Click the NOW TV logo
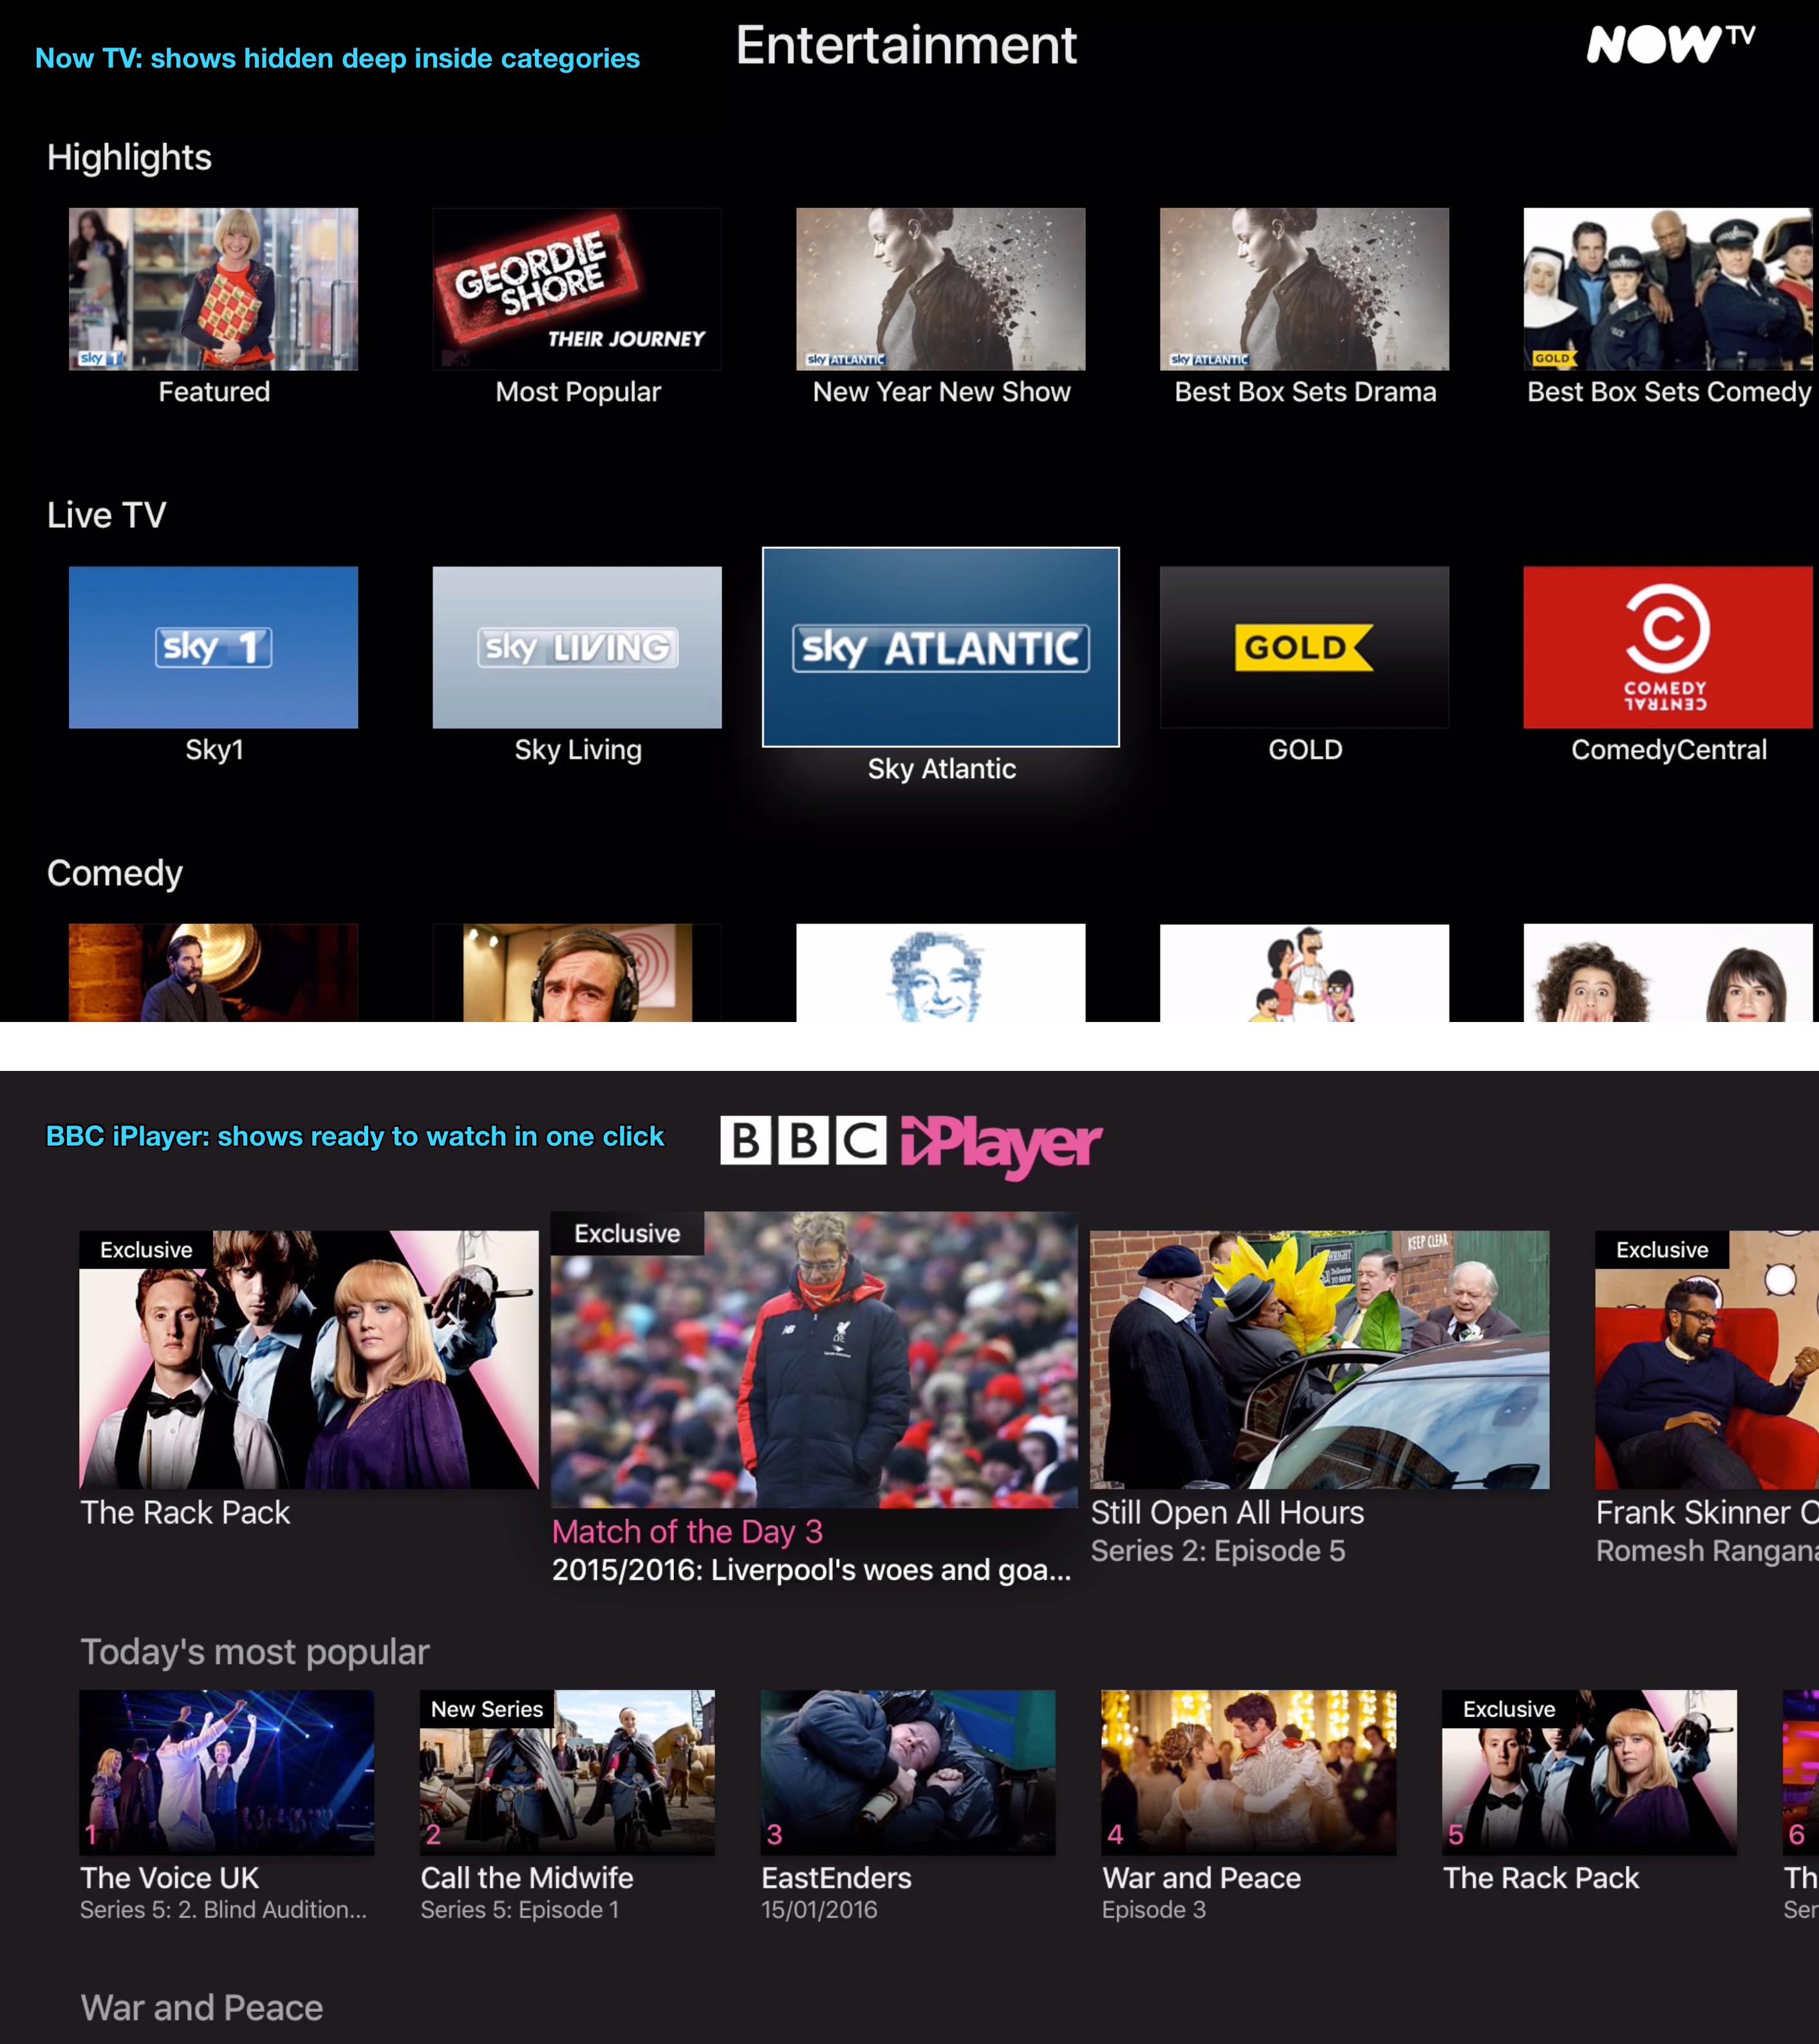Viewport: 1819px width, 2044px height. point(1670,45)
